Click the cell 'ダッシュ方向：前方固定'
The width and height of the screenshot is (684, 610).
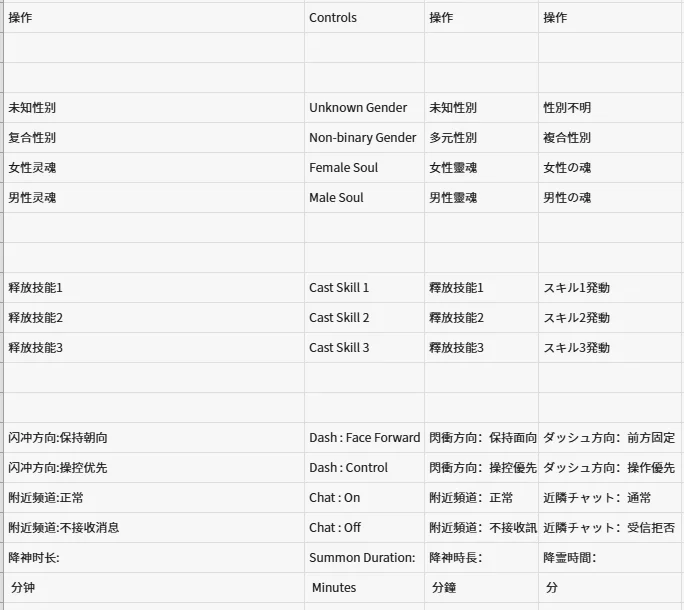(x=611, y=438)
